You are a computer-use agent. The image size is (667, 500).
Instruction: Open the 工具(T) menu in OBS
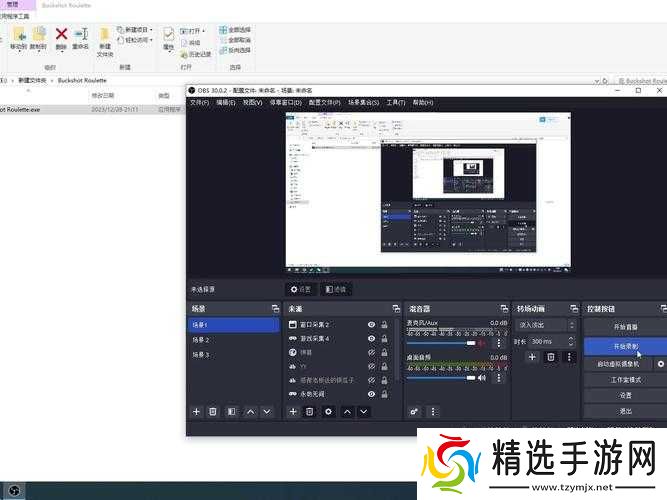(x=396, y=102)
